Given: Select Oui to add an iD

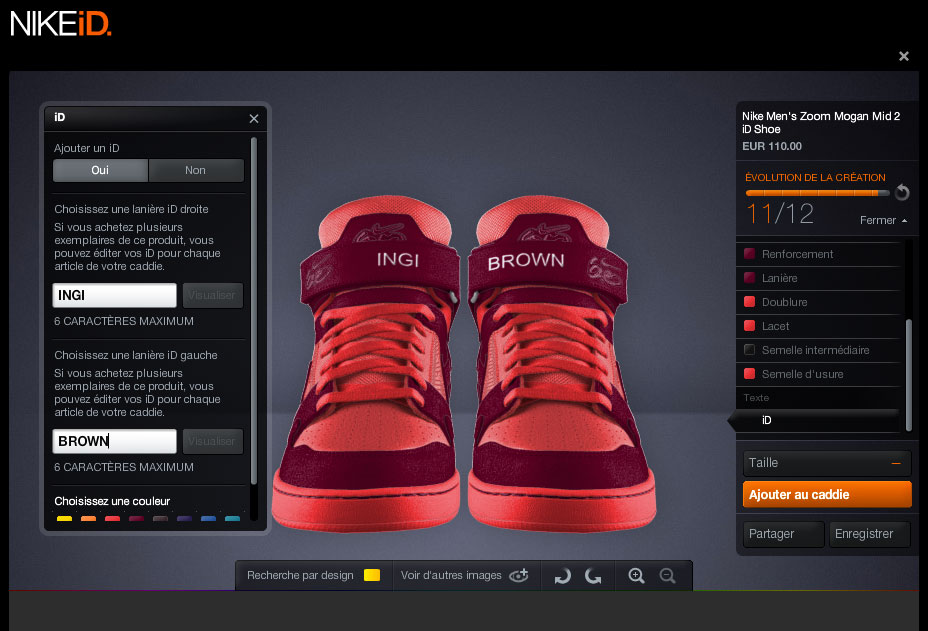Looking at the screenshot, I should (100, 170).
